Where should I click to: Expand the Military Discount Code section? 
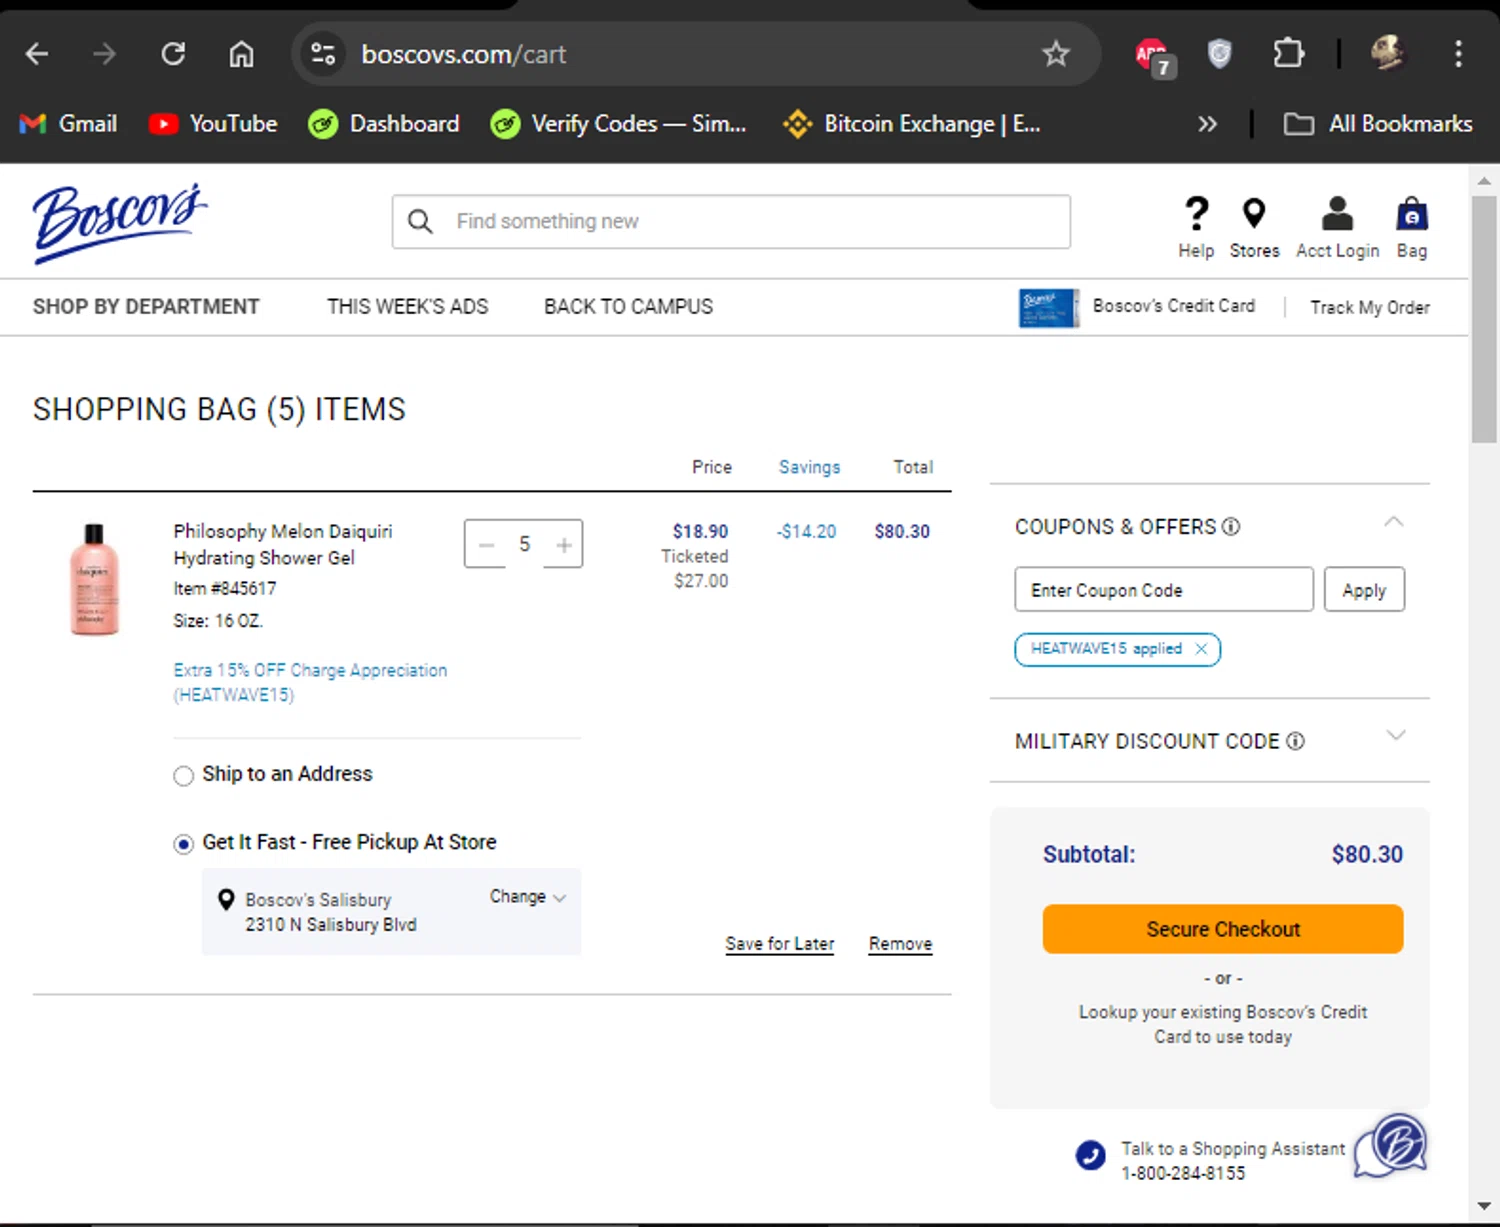(x=1396, y=735)
